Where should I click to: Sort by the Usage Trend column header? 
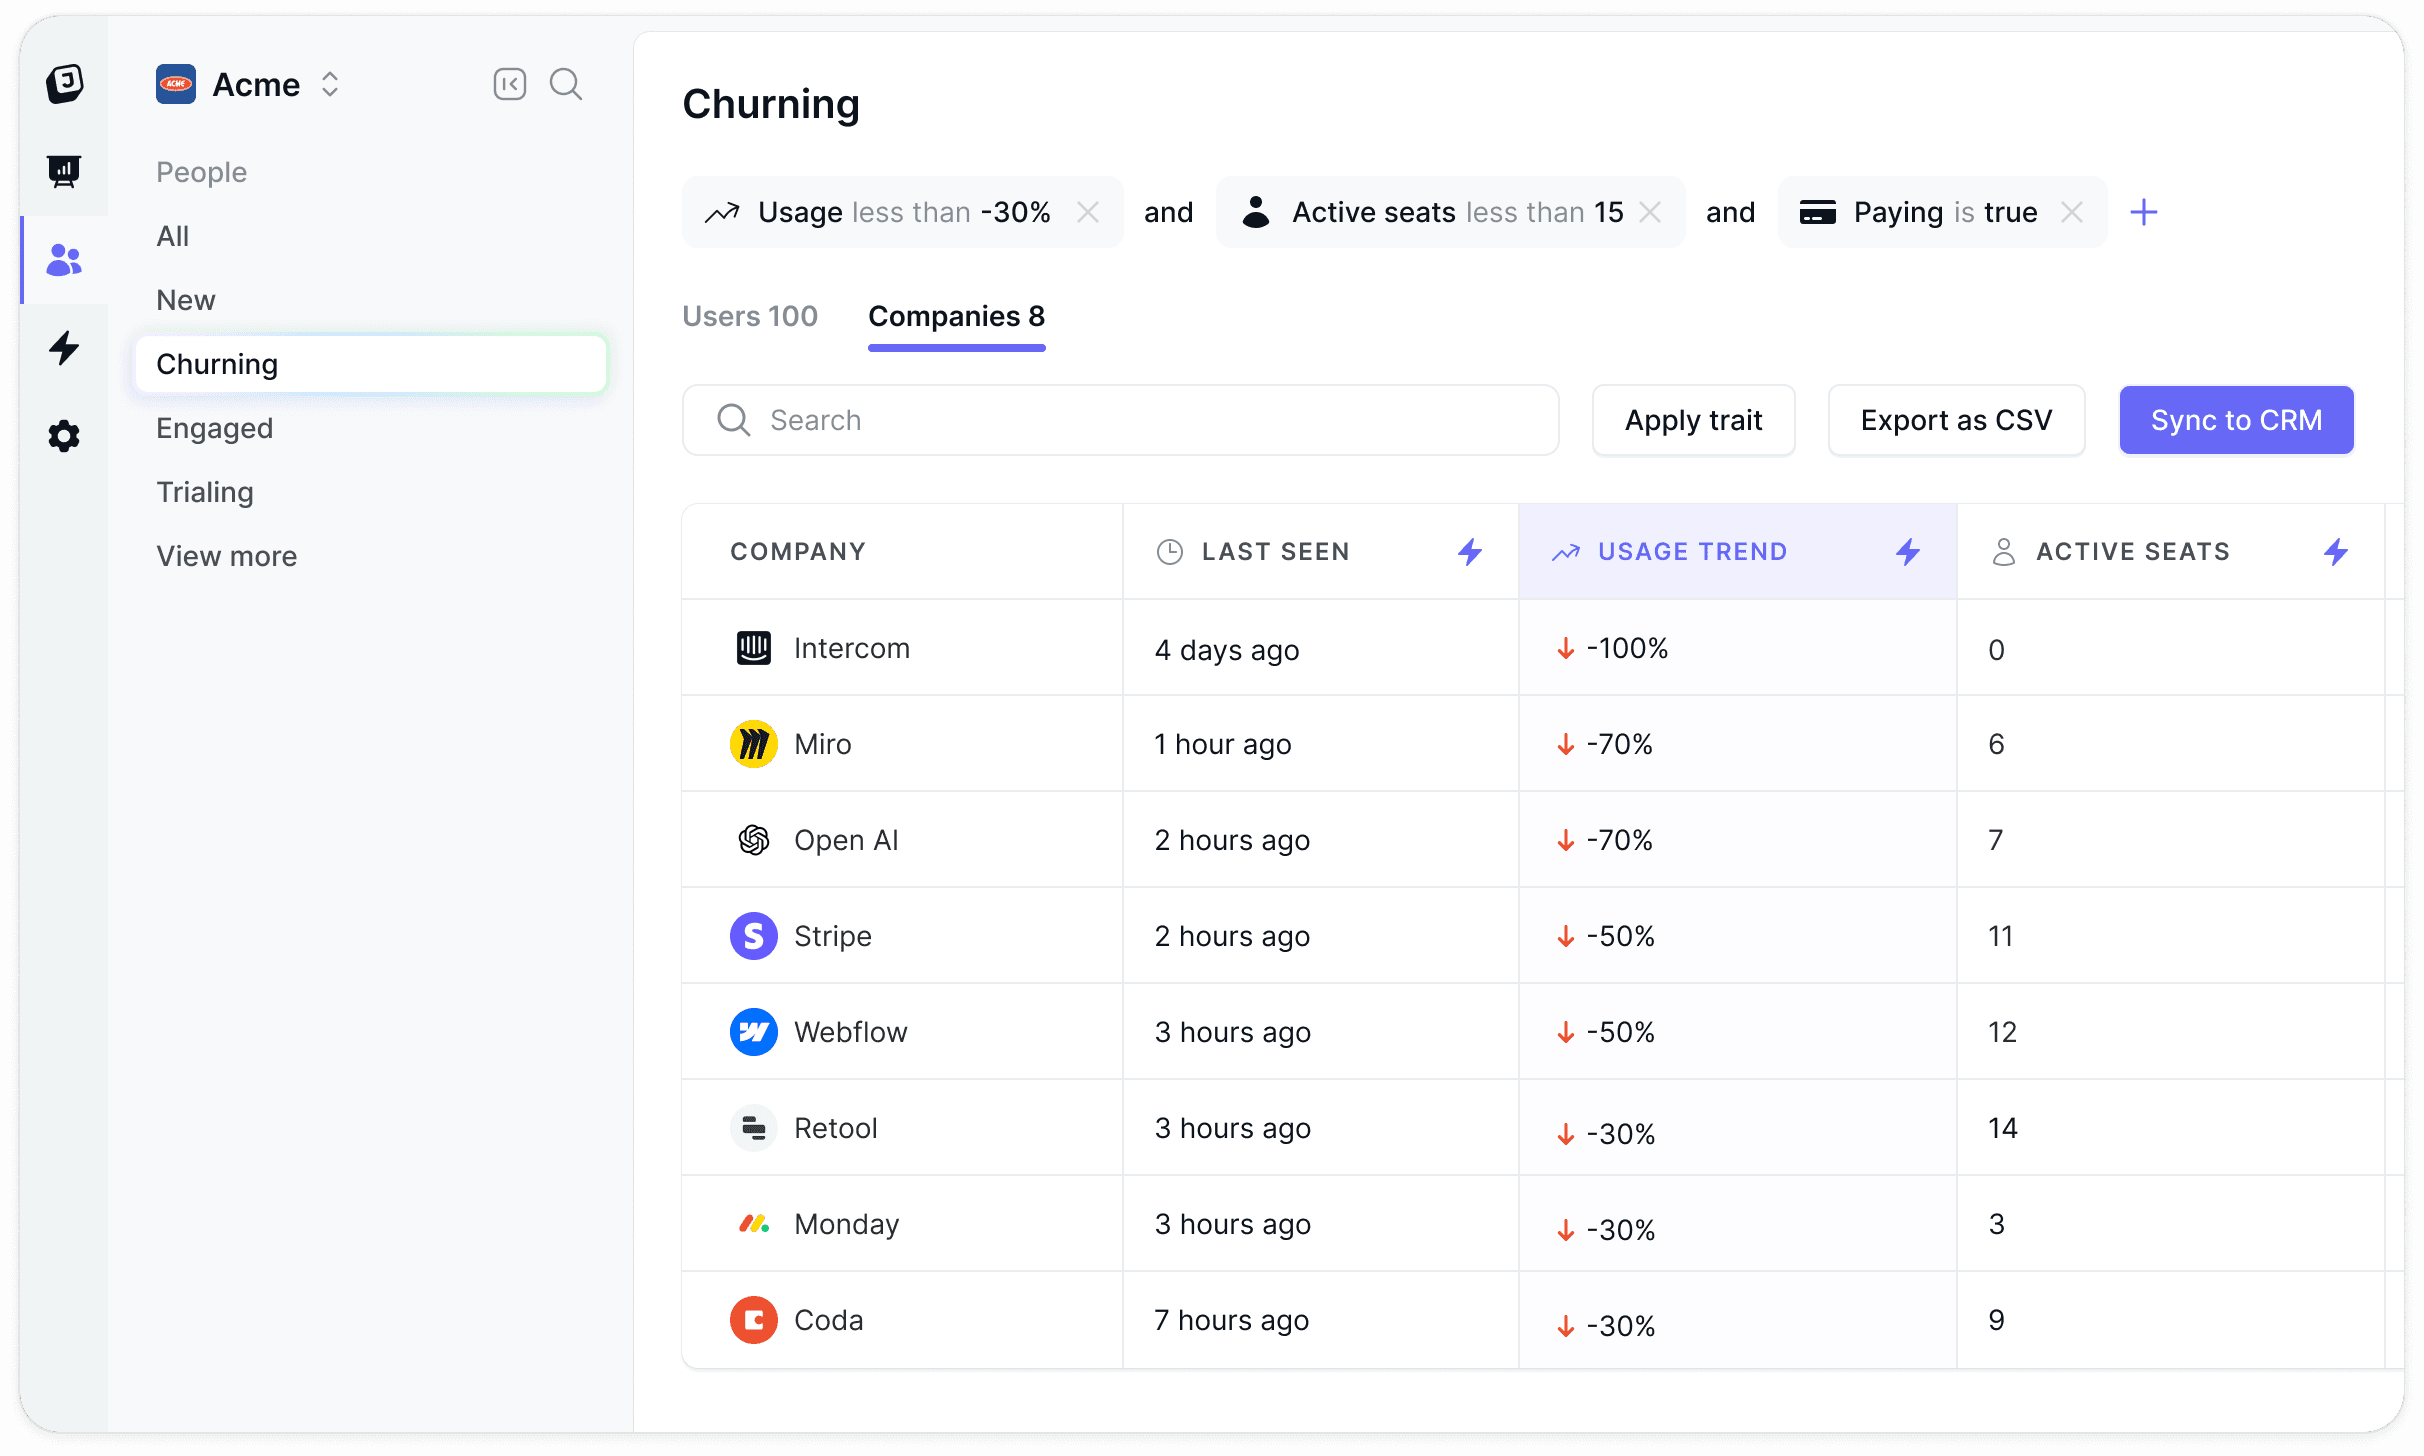[1692, 551]
